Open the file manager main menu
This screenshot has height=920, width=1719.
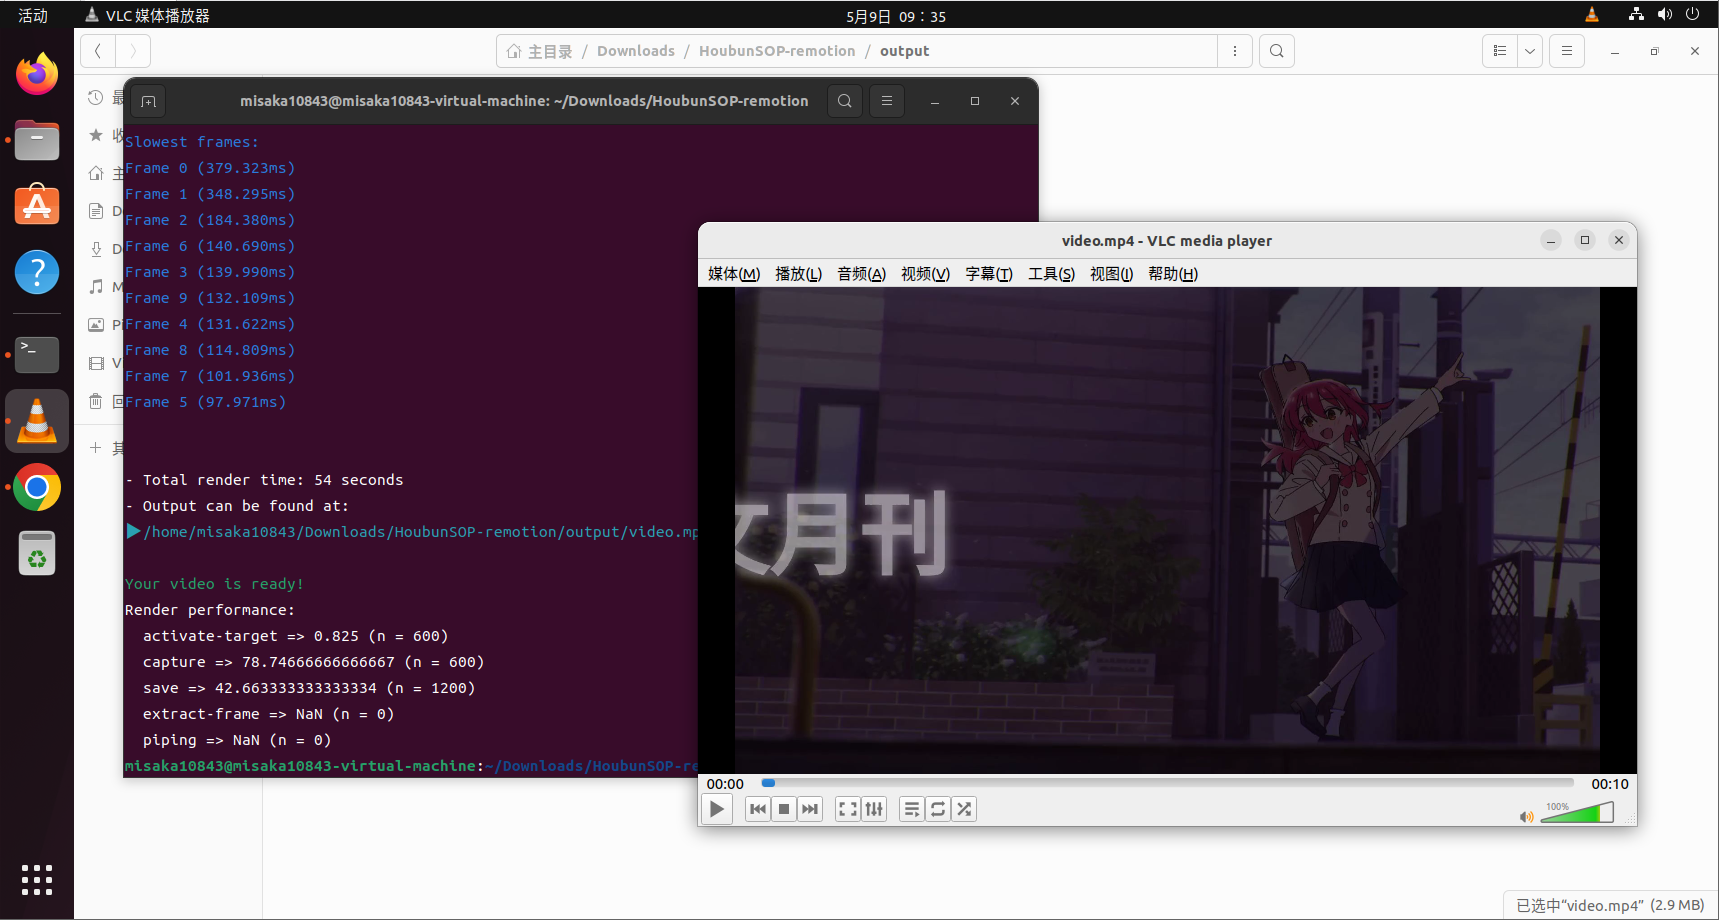[x=1567, y=51]
